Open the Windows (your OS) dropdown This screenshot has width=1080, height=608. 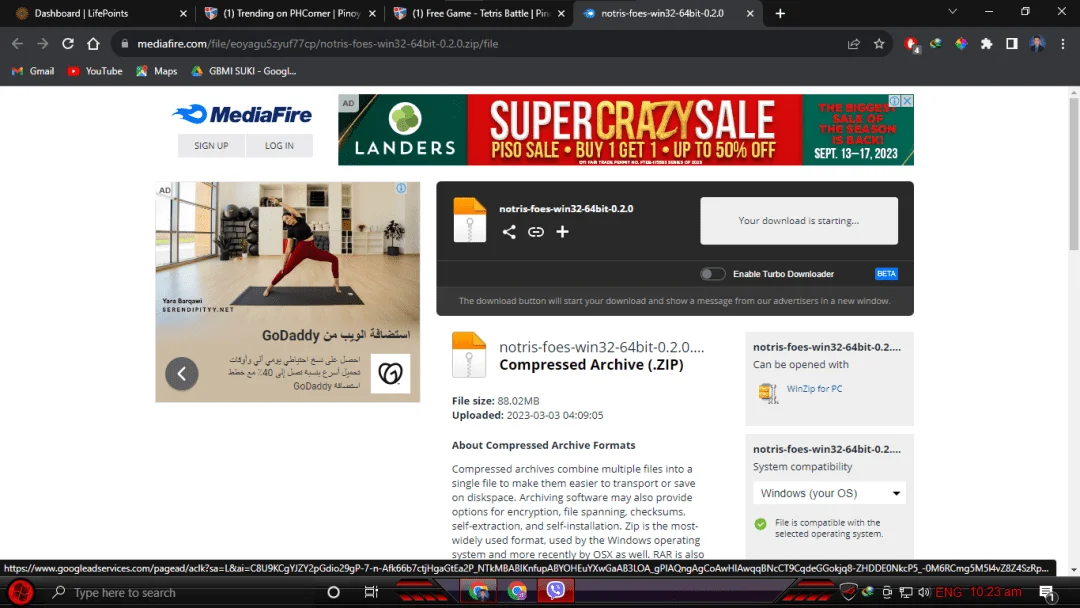tap(829, 493)
